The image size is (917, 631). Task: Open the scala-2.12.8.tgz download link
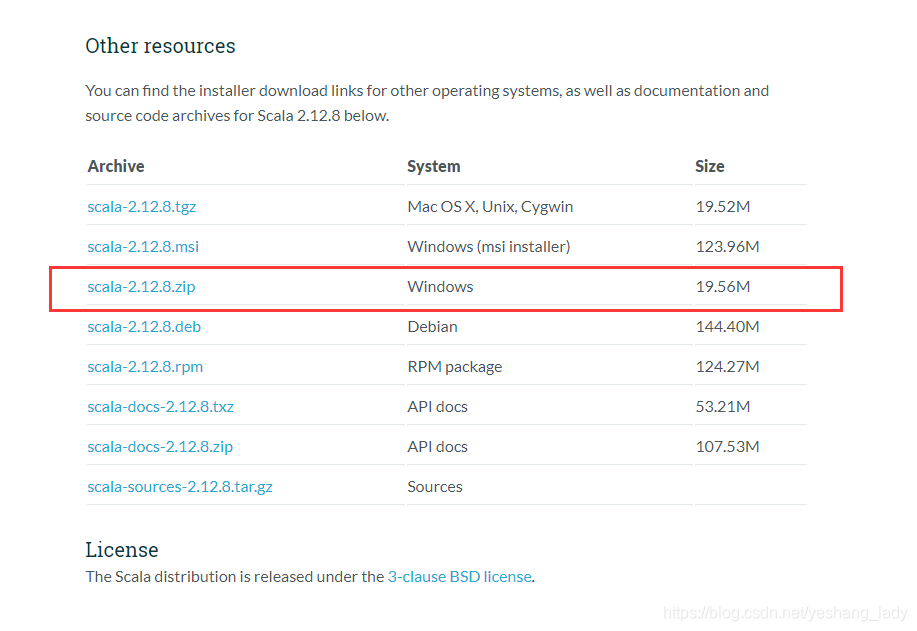[142, 207]
